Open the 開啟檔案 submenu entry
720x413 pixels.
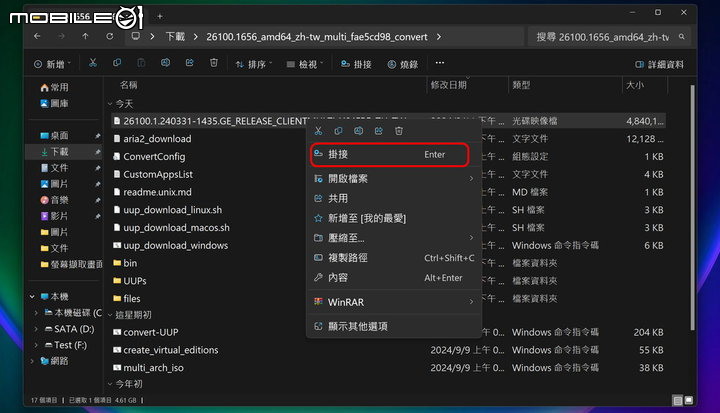(x=394, y=179)
